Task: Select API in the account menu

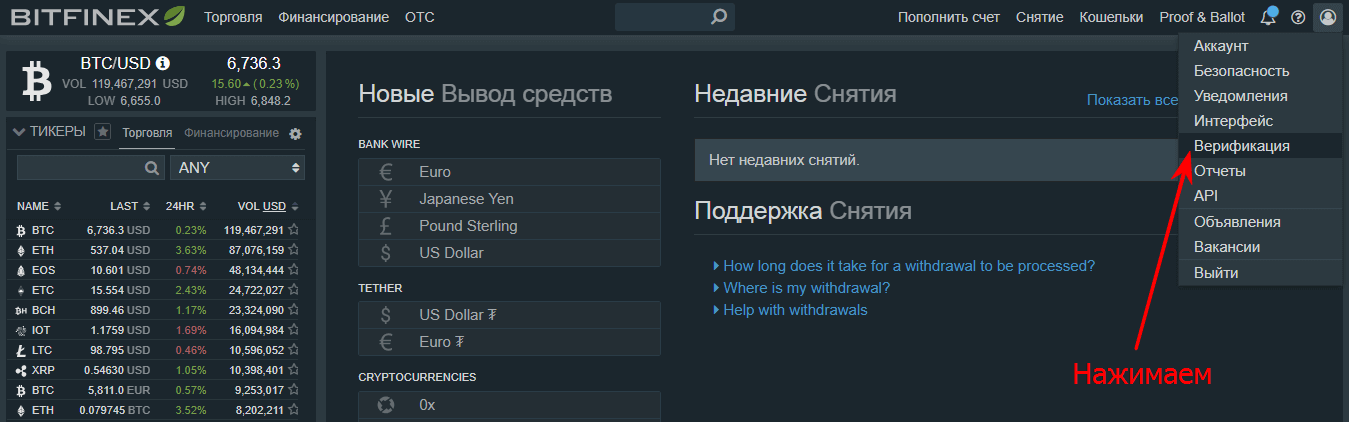Action: [1260, 196]
